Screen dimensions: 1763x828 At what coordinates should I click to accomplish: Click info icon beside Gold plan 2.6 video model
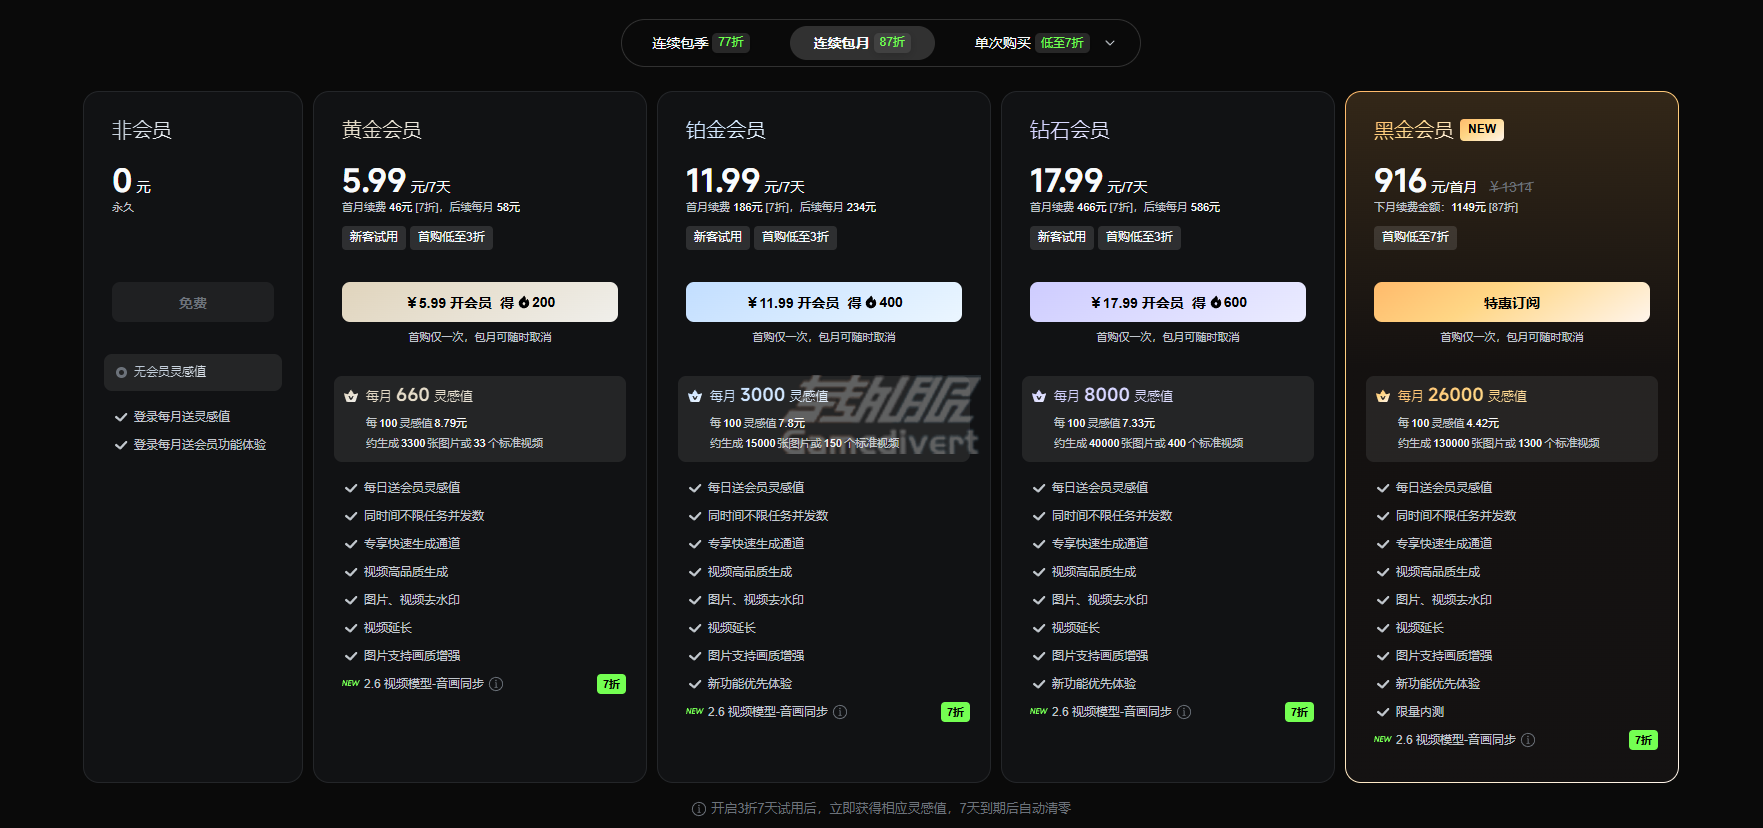point(496,684)
